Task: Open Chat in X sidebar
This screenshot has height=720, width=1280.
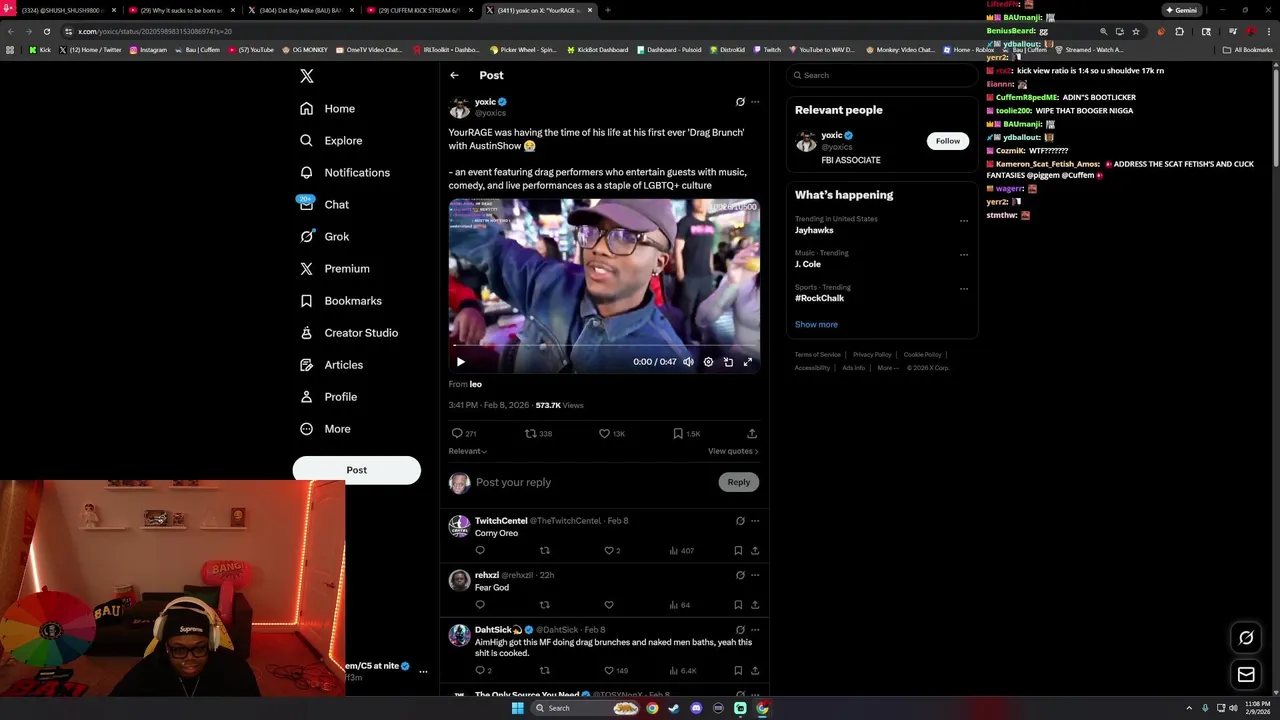Action: click(x=324, y=205)
